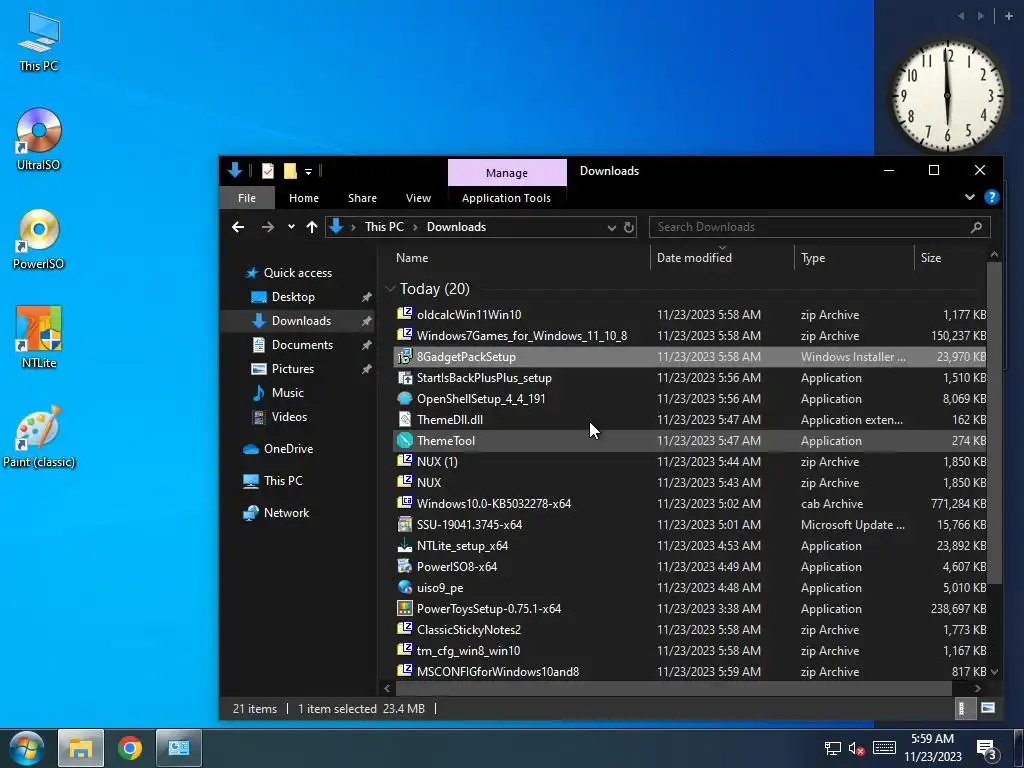Go up one folder level

point(312,227)
